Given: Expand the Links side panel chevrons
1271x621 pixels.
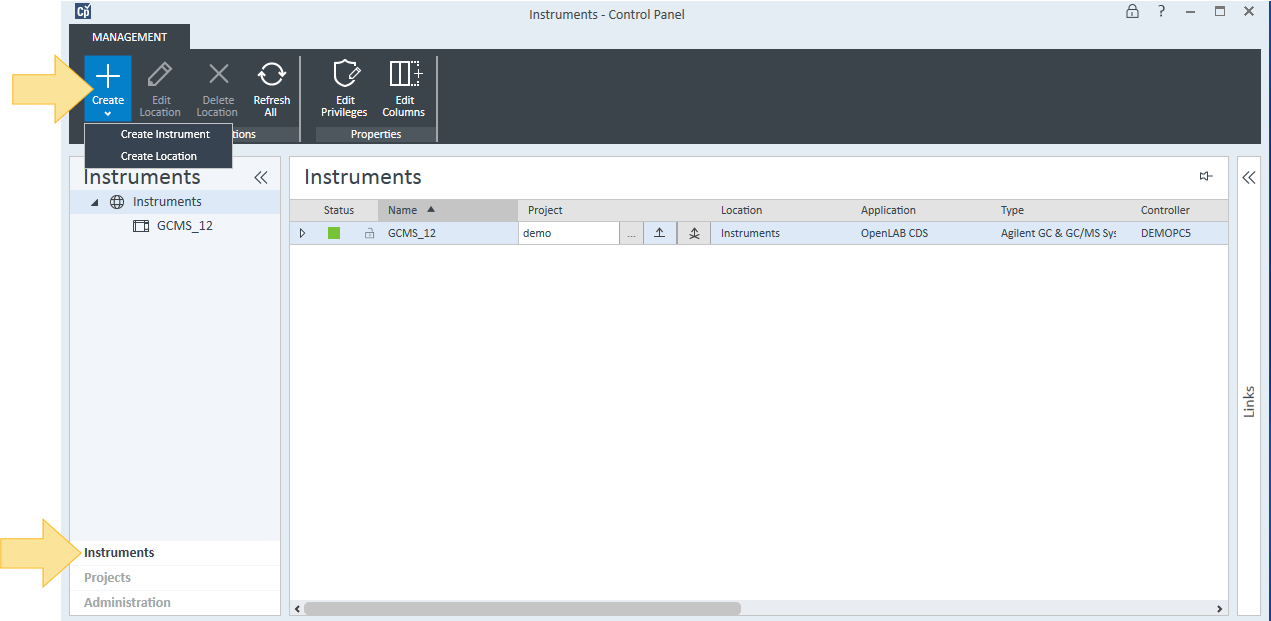Looking at the screenshot, I should [x=1249, y=177].
